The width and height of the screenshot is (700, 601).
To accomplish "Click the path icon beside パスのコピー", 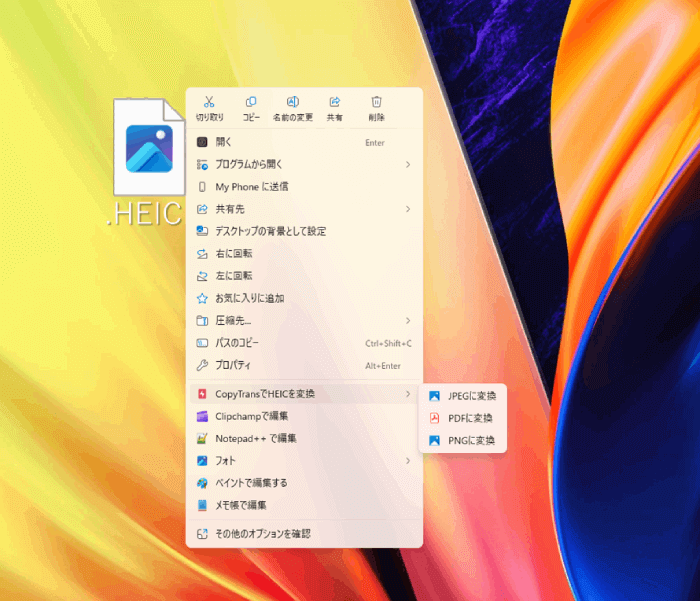I will (202, 343).
